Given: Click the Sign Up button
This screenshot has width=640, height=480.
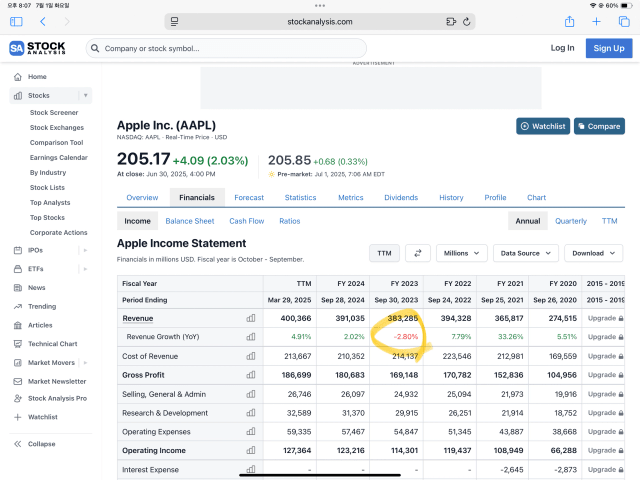Looking at the screenshot, I should click(609, 48).
